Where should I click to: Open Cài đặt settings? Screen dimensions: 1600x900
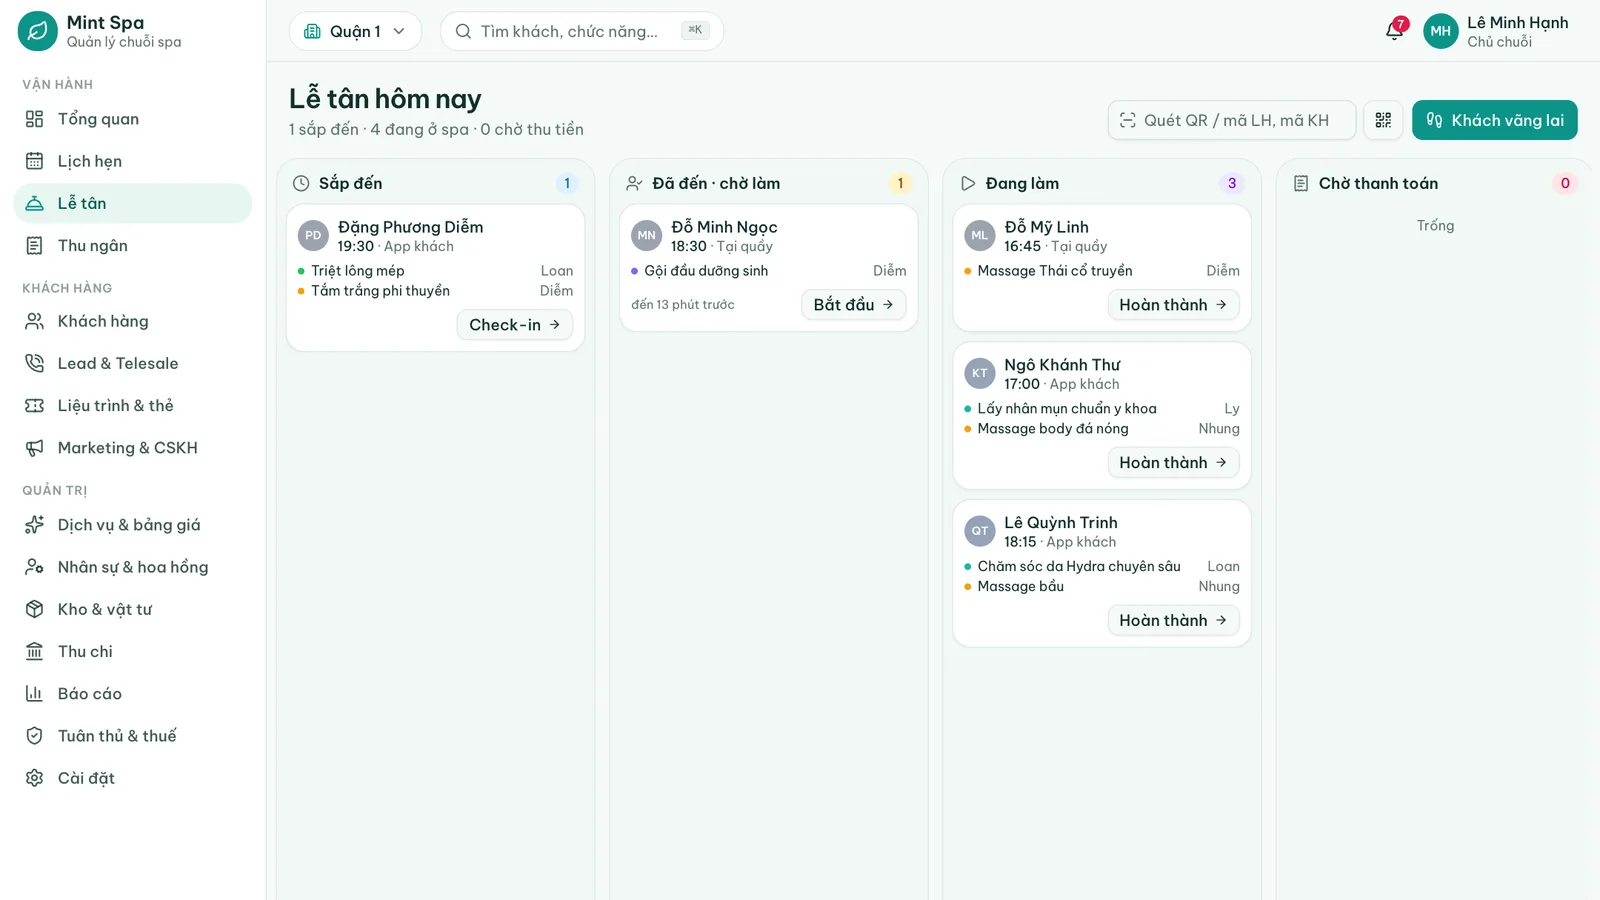(x=132, y=777)
